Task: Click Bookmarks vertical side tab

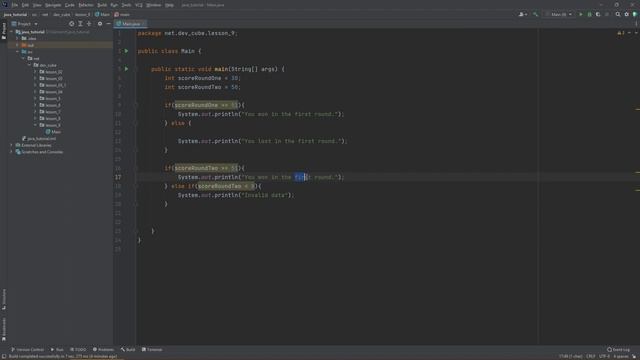Action: [x=4, y=329]
